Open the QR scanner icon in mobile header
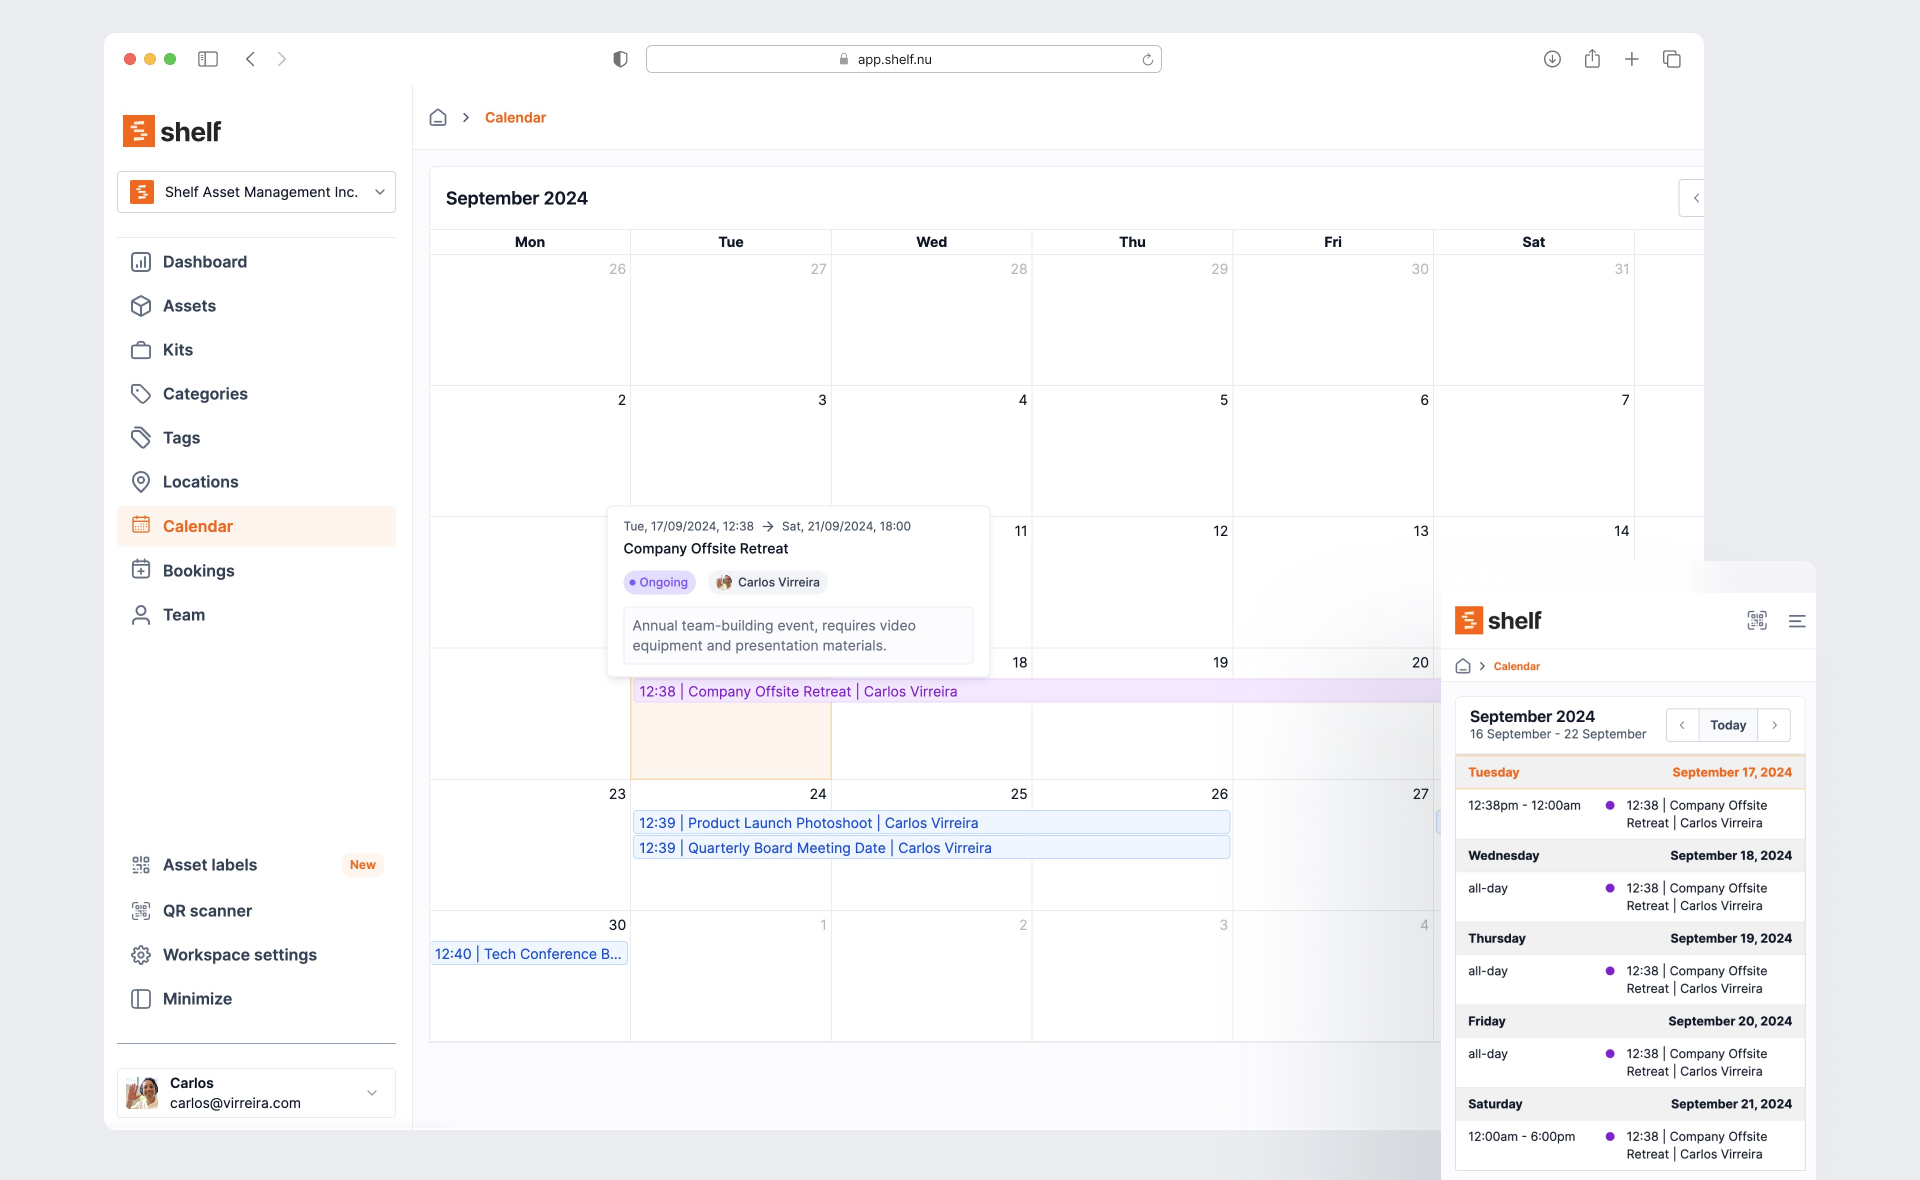This screenshot has width=1920, height=1180. click(x=1757, y=621)
